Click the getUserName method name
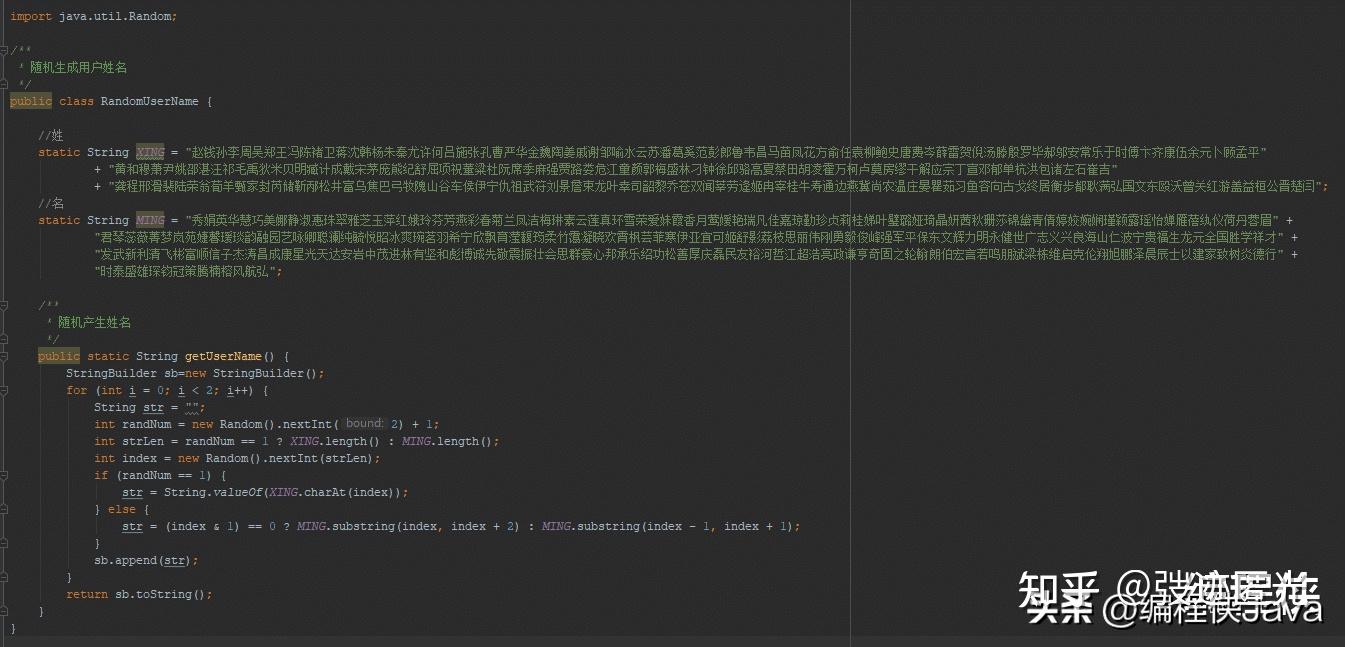Screen dimensions: 1345x647 tap(223, 356)
